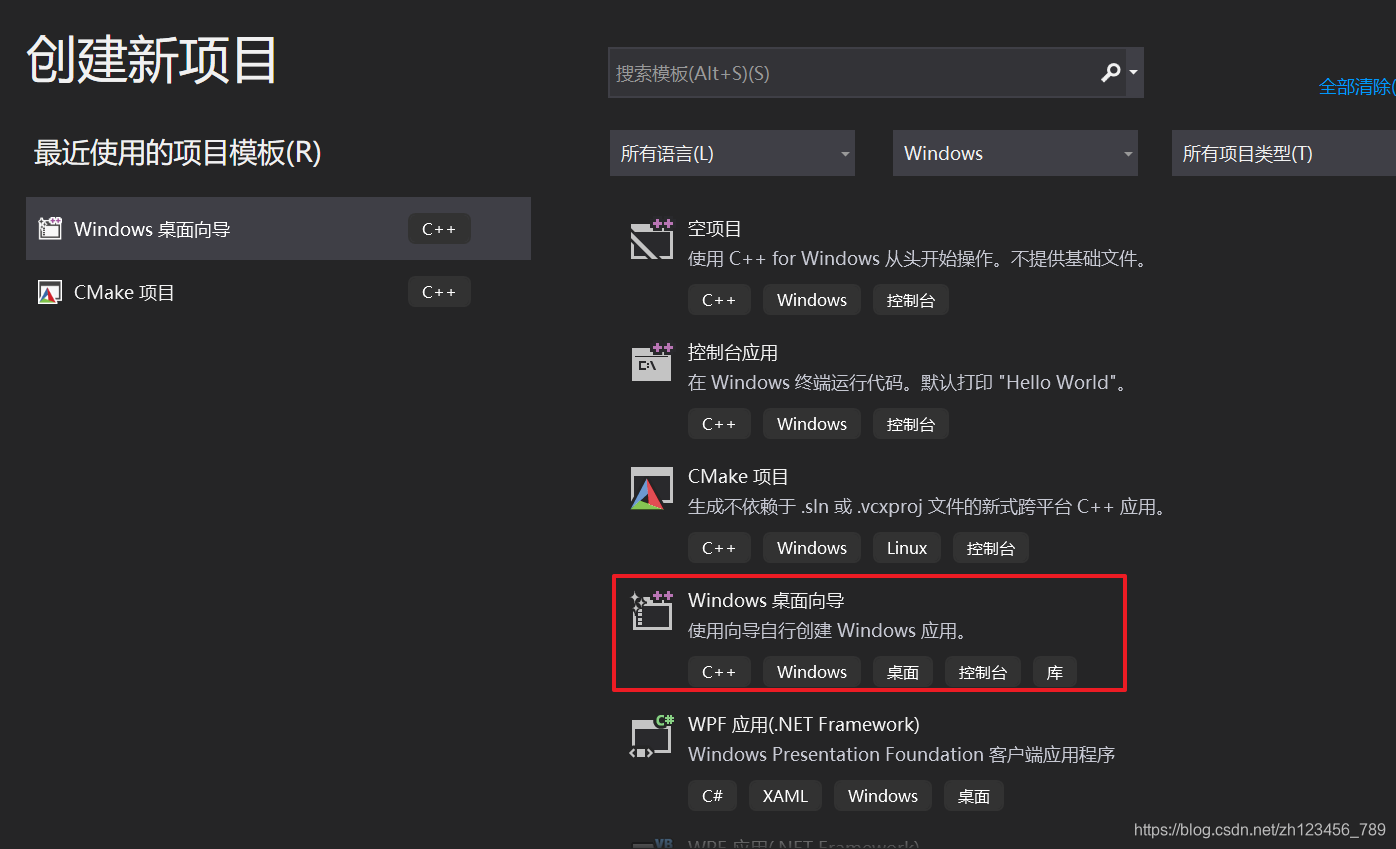The width and height of the screenshot is (1396, 849).
Task: Click C# tag under WPF 应用
Action: (712, 796)
